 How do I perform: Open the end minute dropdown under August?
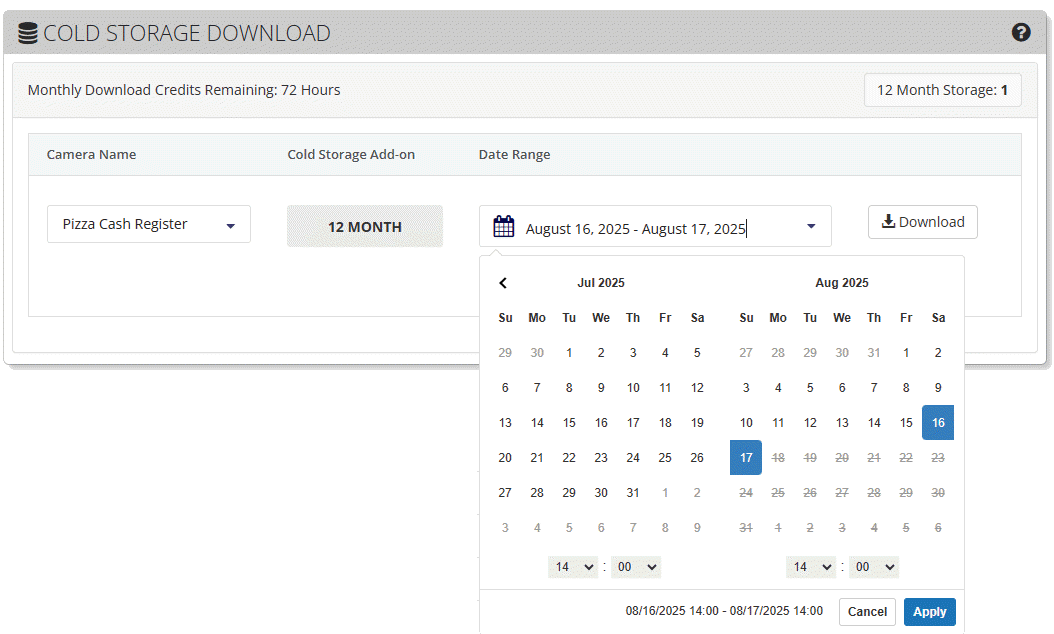[x=874, y=567]
